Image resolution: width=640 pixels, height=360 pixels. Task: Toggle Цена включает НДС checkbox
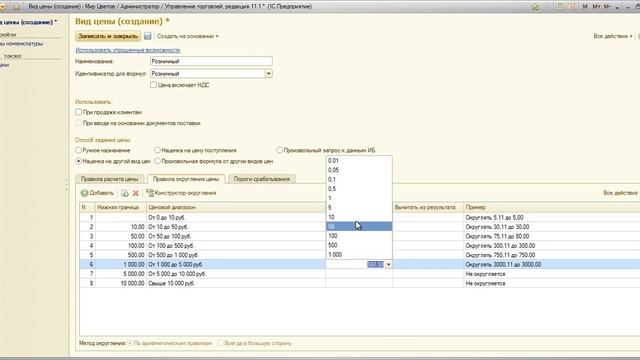coord(153,85)
